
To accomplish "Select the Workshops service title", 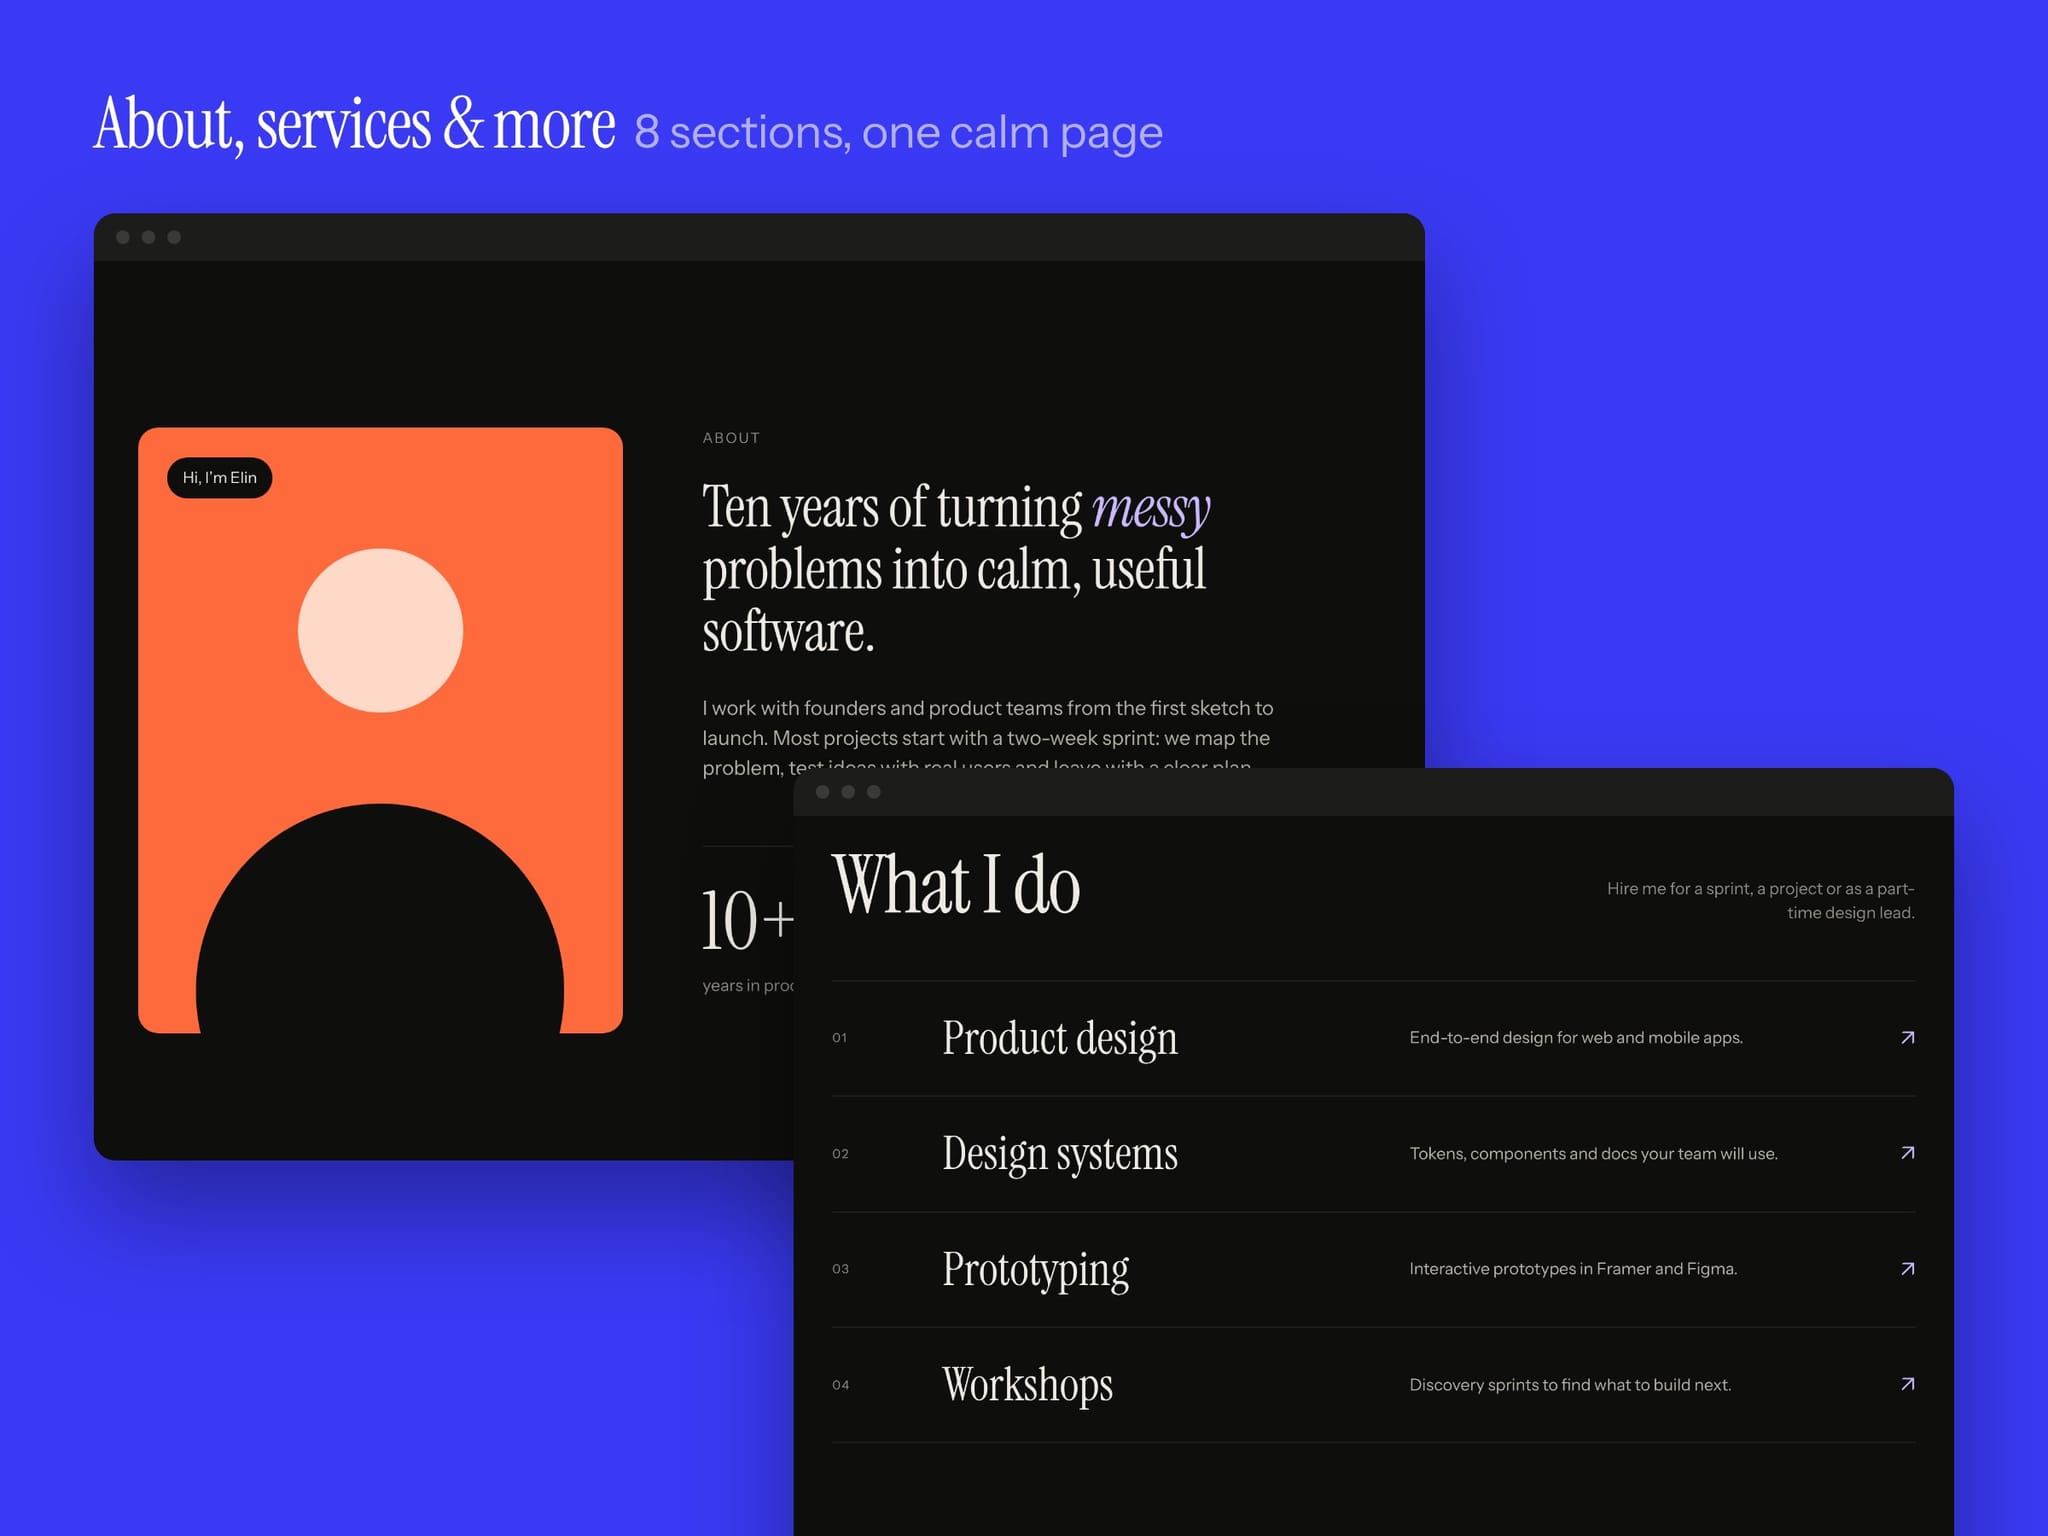I will click(x=1027, y=1385).
